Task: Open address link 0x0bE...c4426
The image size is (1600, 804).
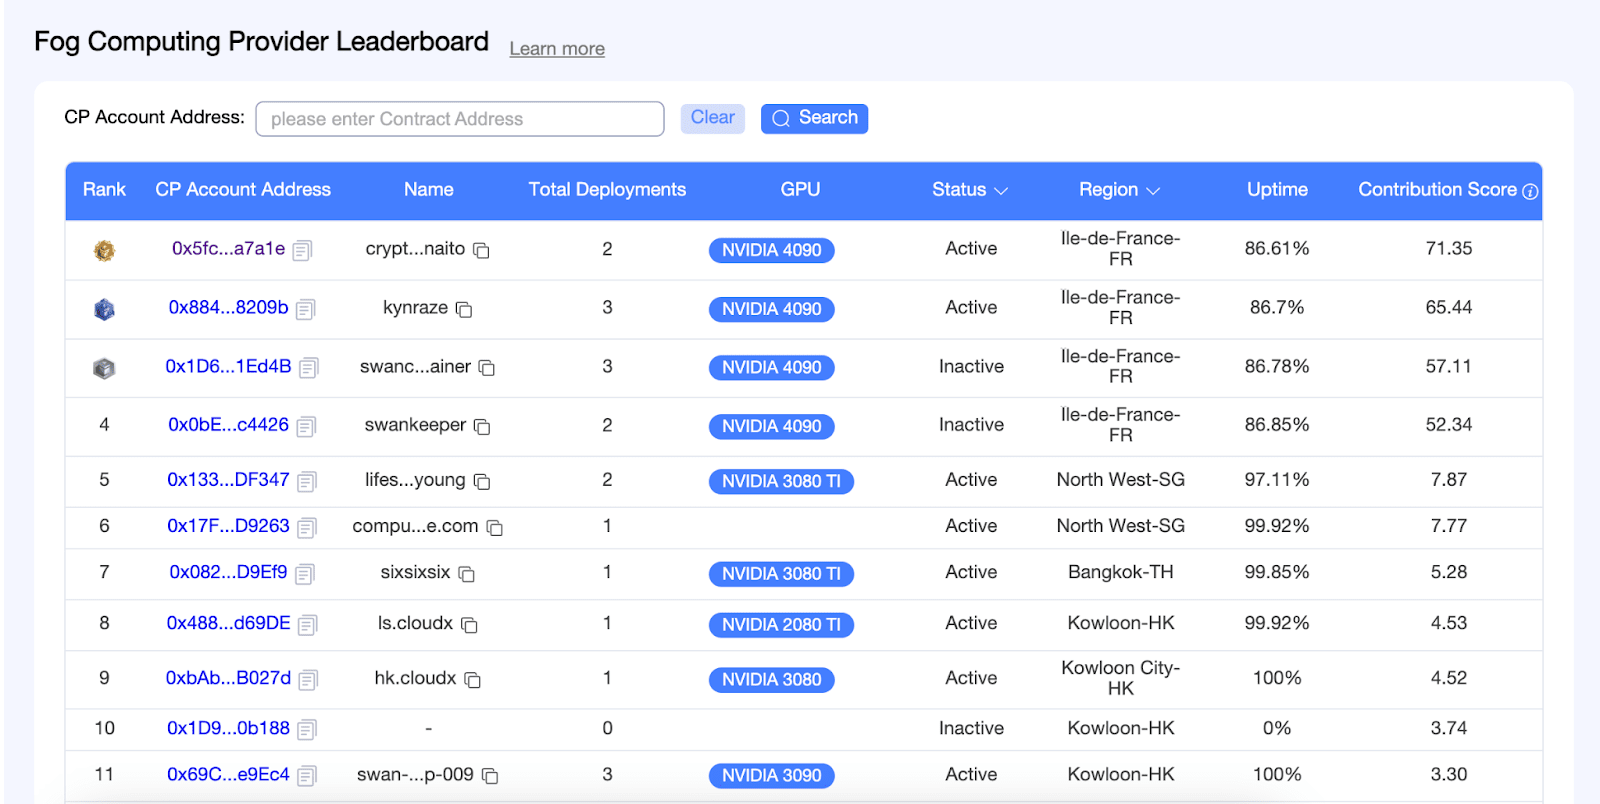Action: click(228, 425)
